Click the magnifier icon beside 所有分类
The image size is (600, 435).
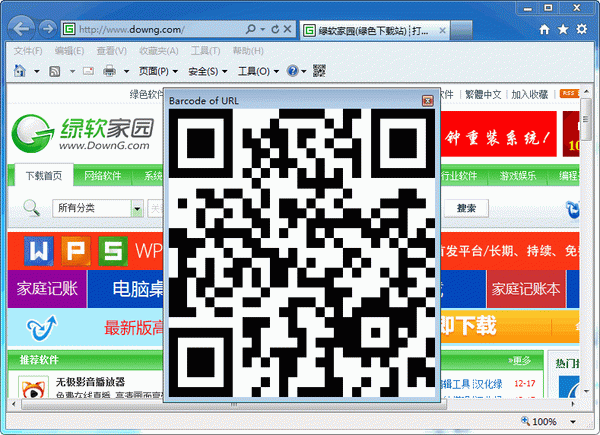click(31, 208)
